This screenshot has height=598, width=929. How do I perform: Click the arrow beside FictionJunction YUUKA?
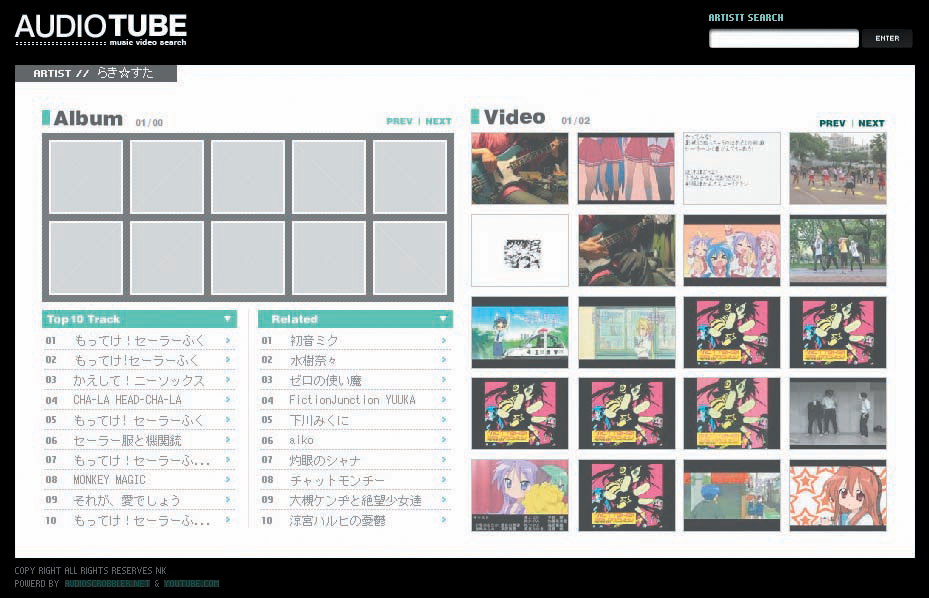(444, 400)
